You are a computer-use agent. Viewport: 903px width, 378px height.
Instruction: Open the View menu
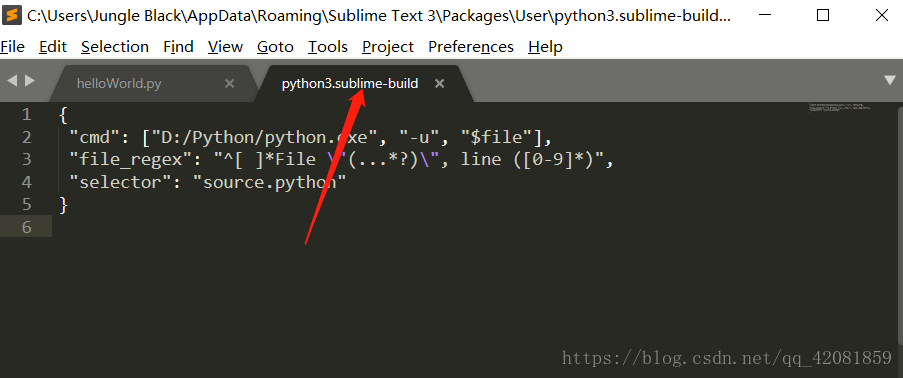point(225,47)
